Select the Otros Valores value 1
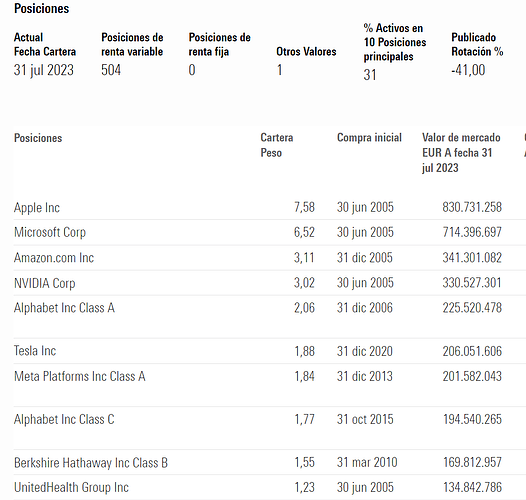Viewport: 526px width, 500px height. click(x=279, y=70)
